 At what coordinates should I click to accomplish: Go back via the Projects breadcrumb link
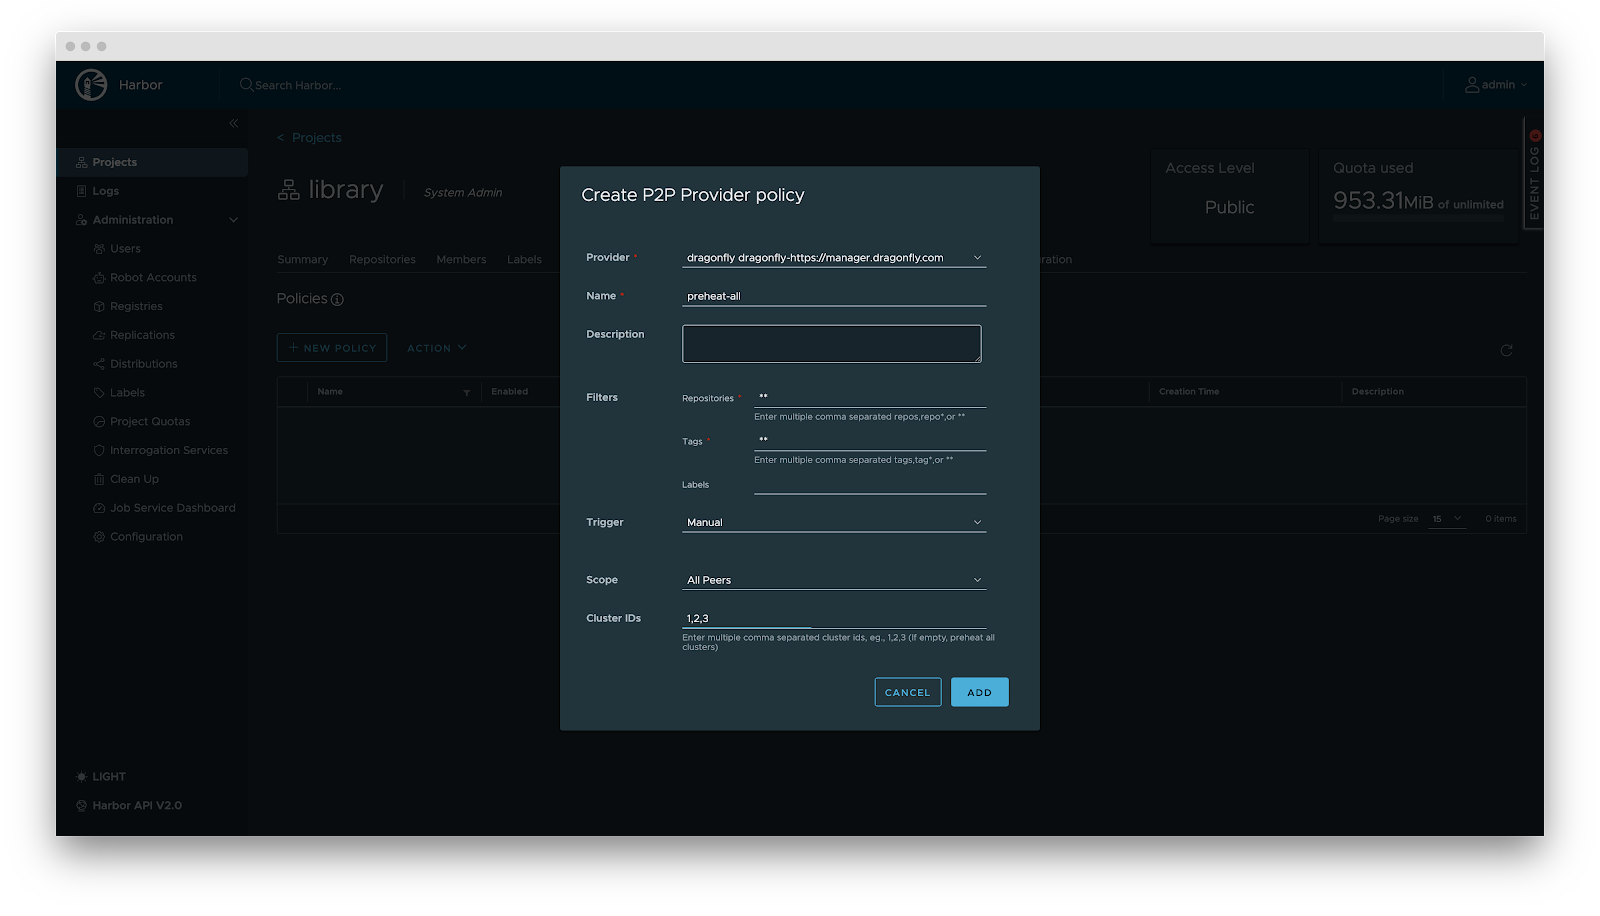tap(316, 138)
